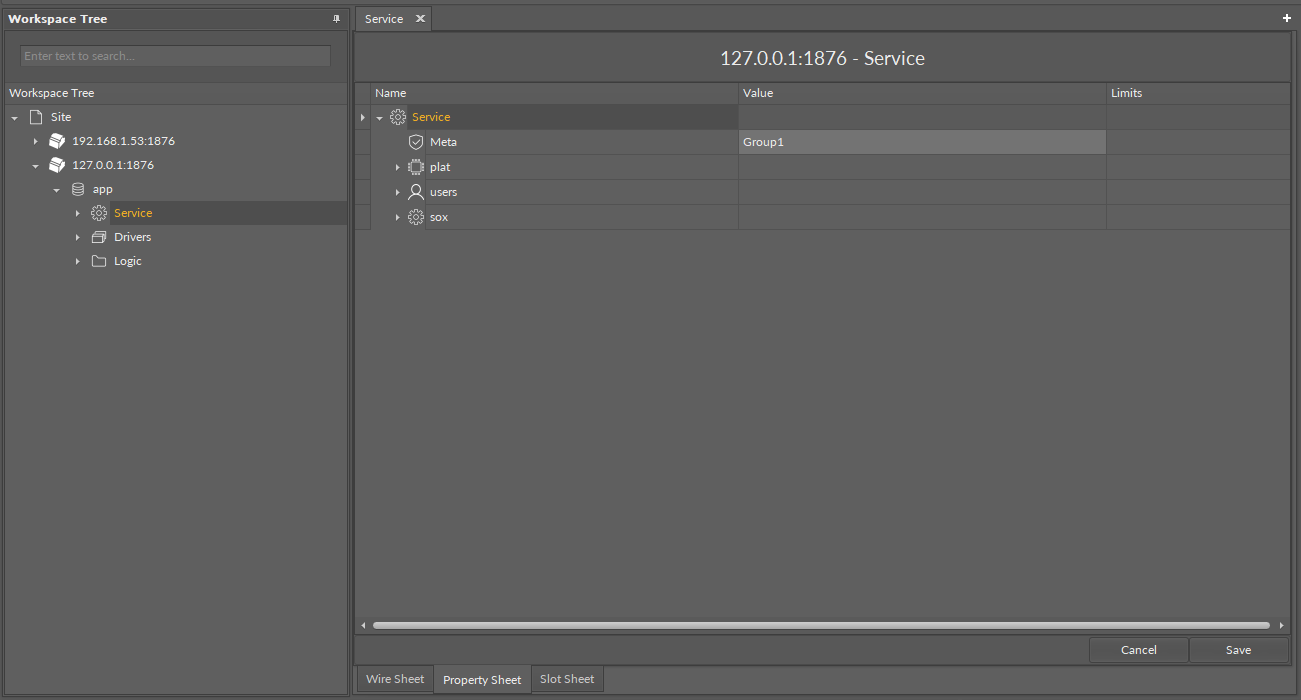Click the gear icon beside Service in tree

click(99, 213)
